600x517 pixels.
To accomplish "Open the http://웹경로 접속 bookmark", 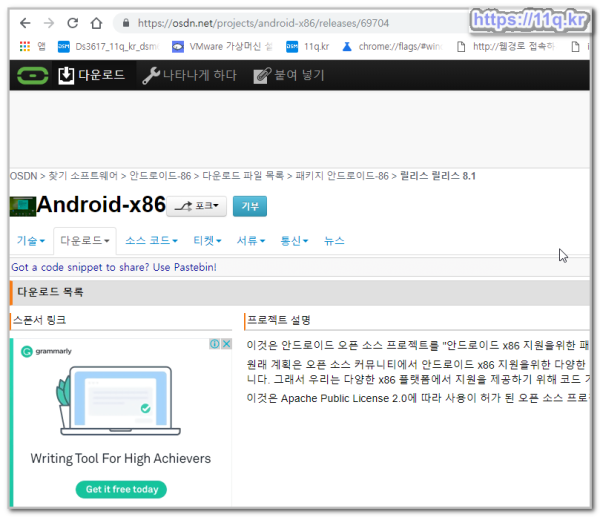I will (506, 46).
